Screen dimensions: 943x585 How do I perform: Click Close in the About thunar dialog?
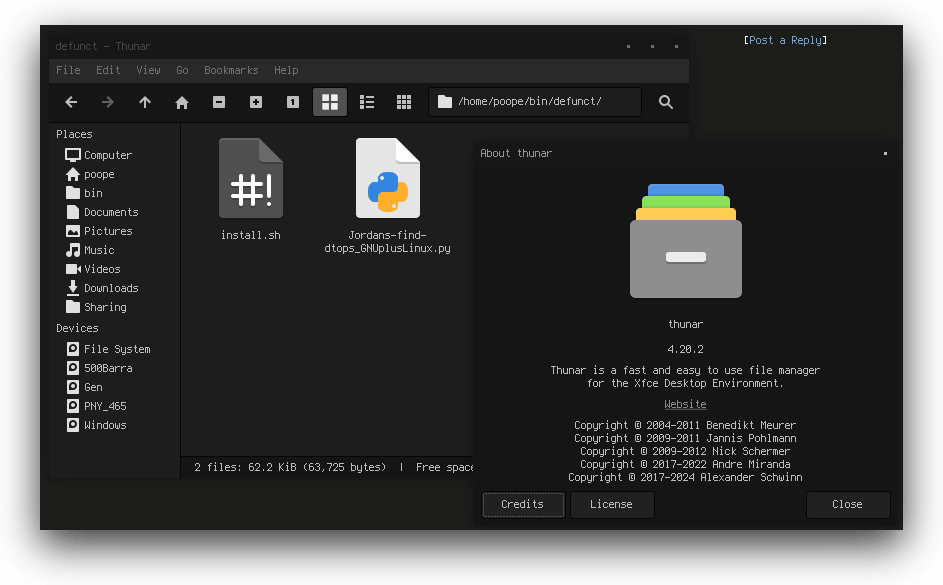pos(847,504)
